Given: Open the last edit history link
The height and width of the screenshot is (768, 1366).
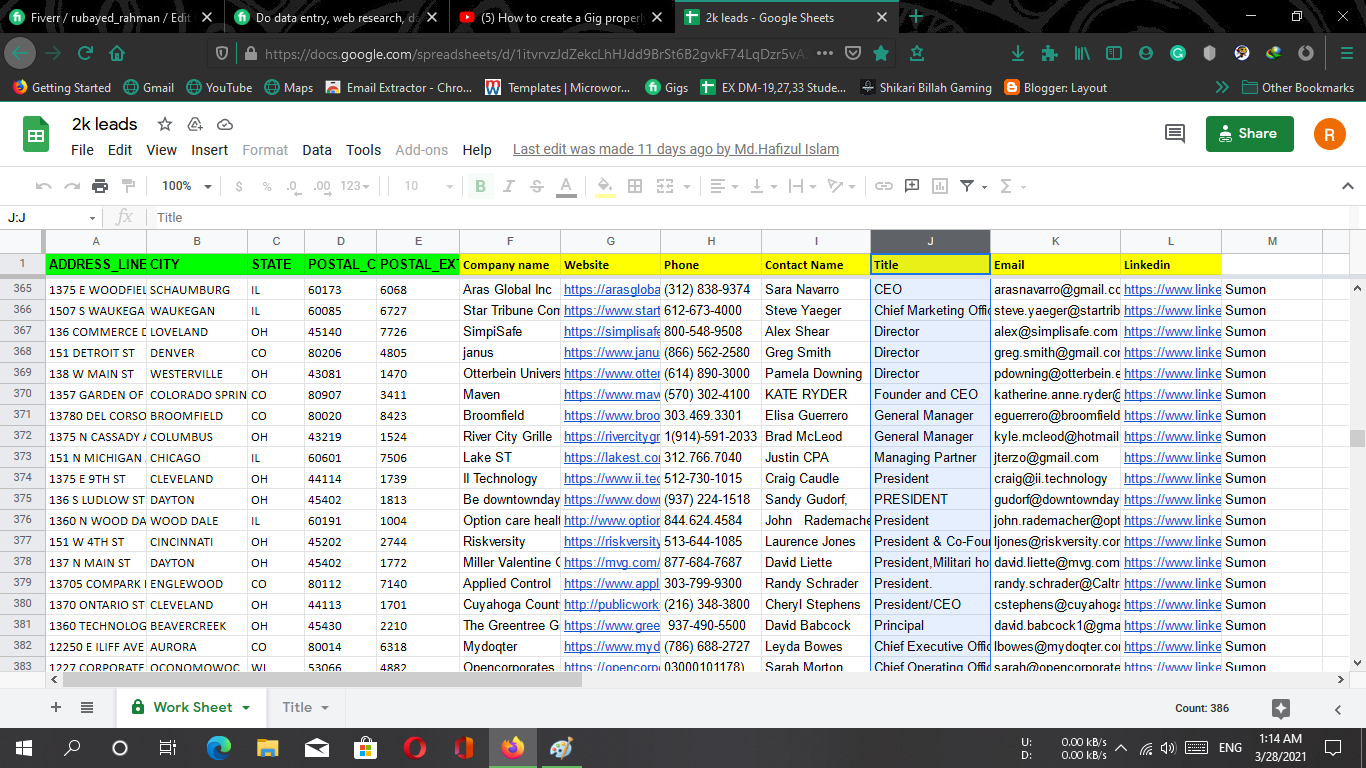Looking at the screenshot, I should 675,149.
